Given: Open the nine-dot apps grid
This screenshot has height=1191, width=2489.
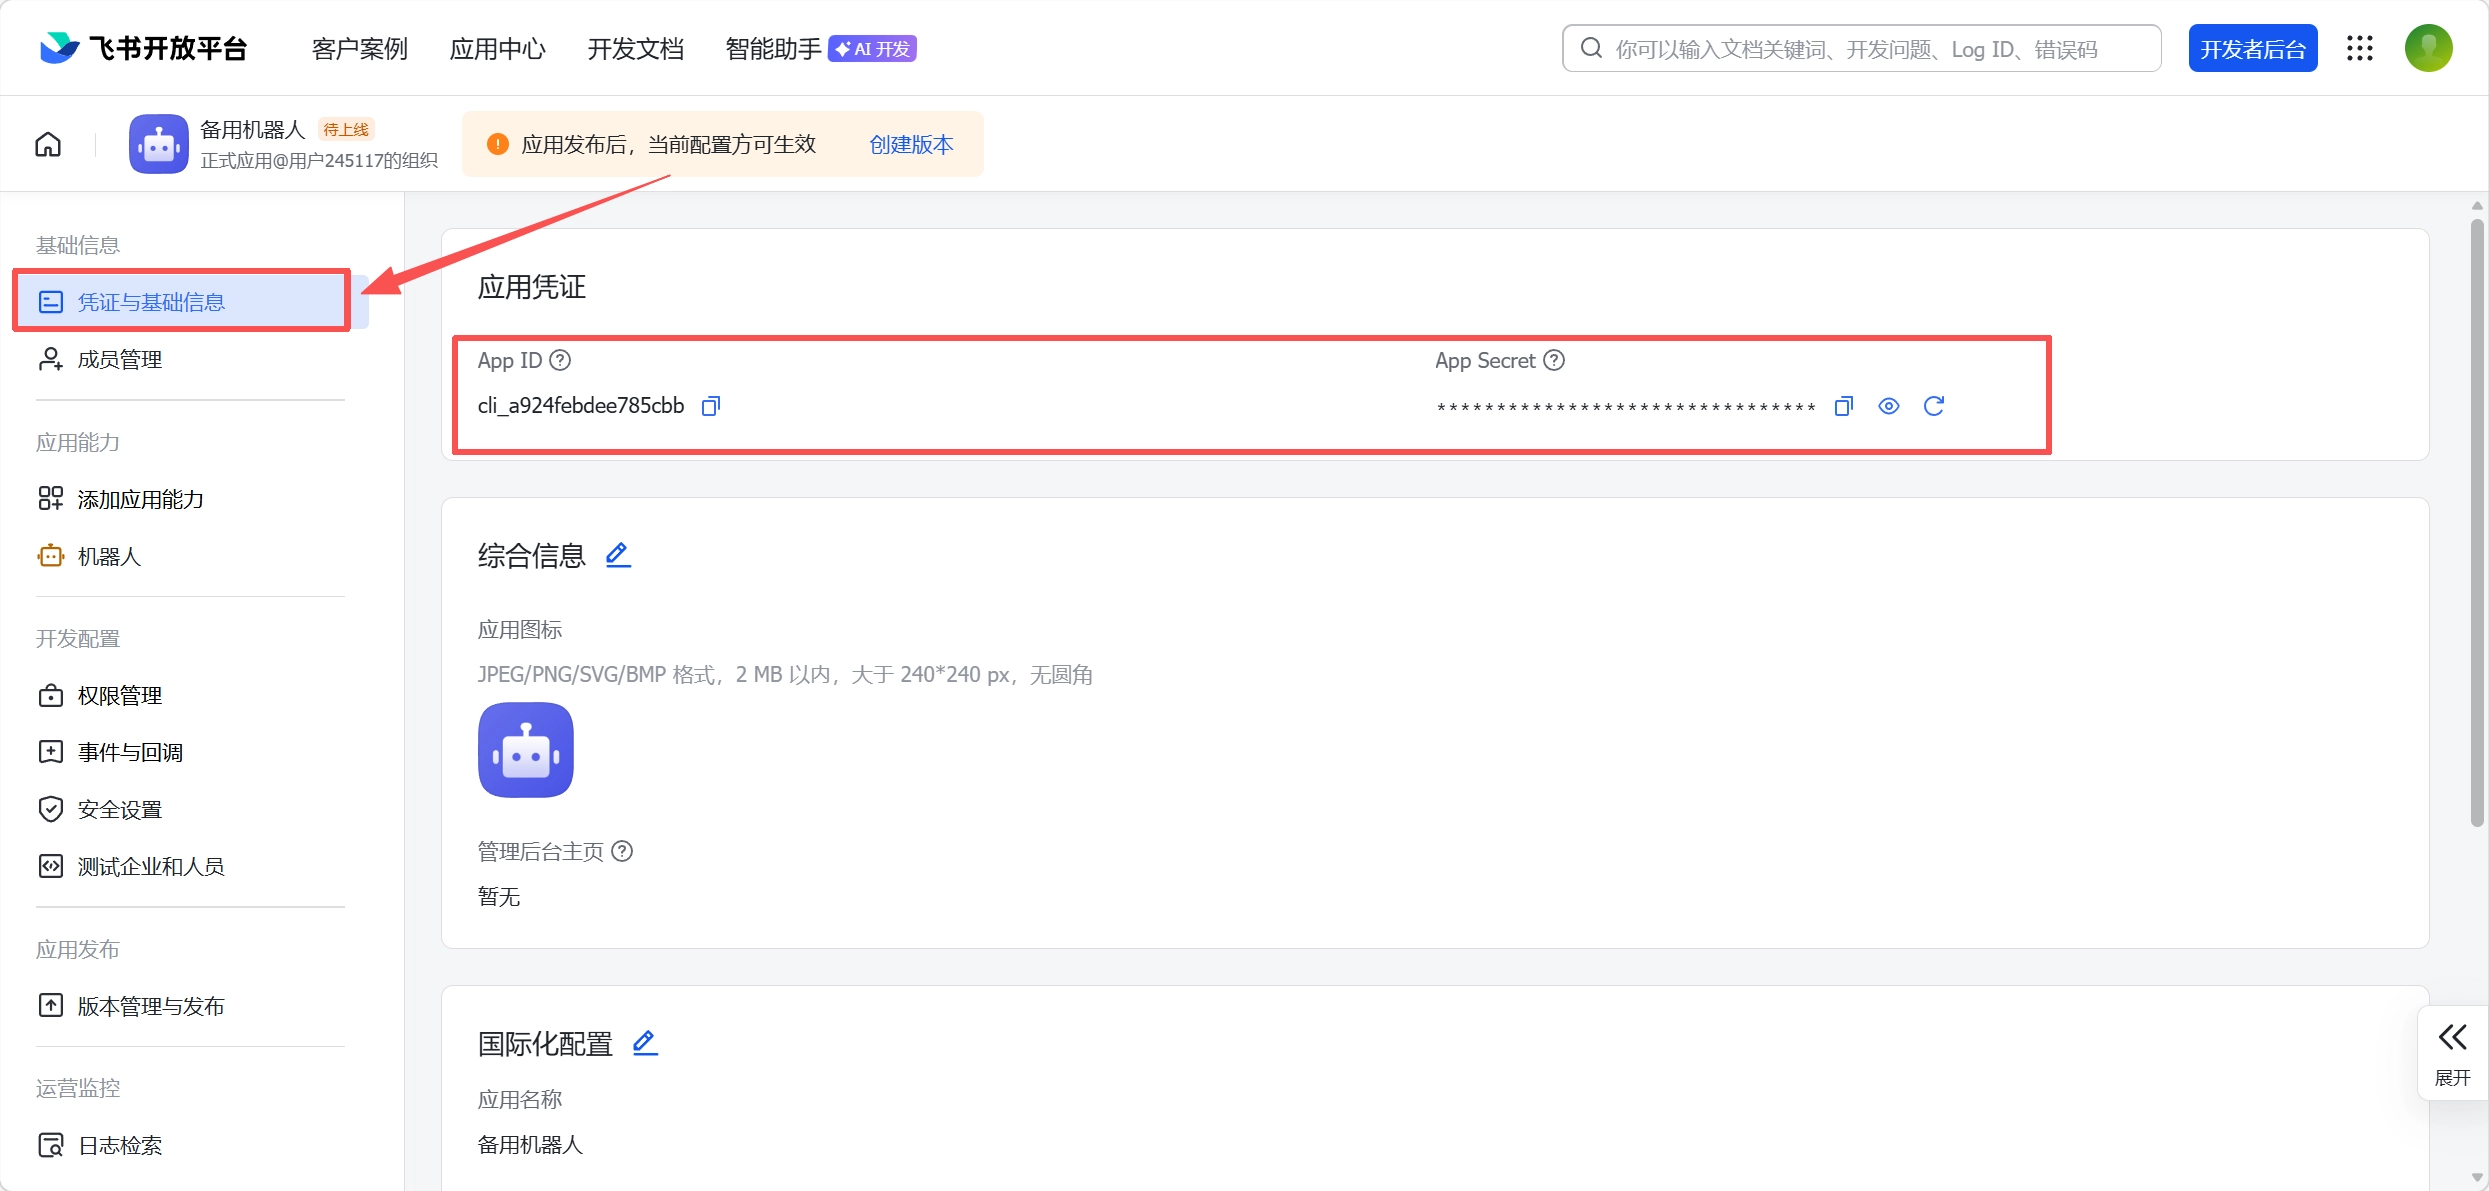Looking at the screenshot, I should pos(2360,48).
